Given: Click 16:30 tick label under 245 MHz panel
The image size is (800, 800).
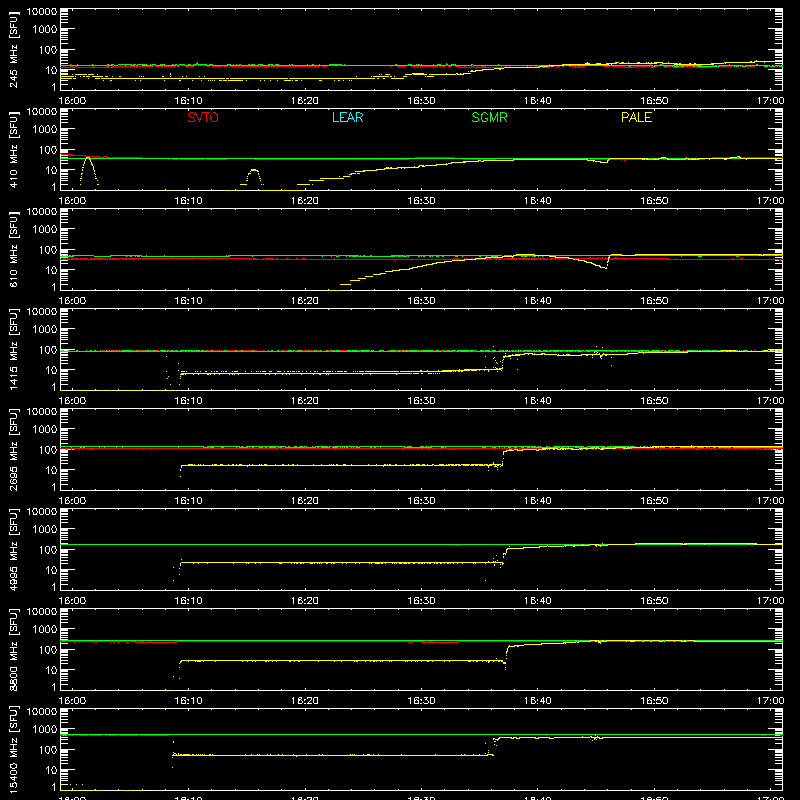Looking at the screenshot, I should coord(421,101).
